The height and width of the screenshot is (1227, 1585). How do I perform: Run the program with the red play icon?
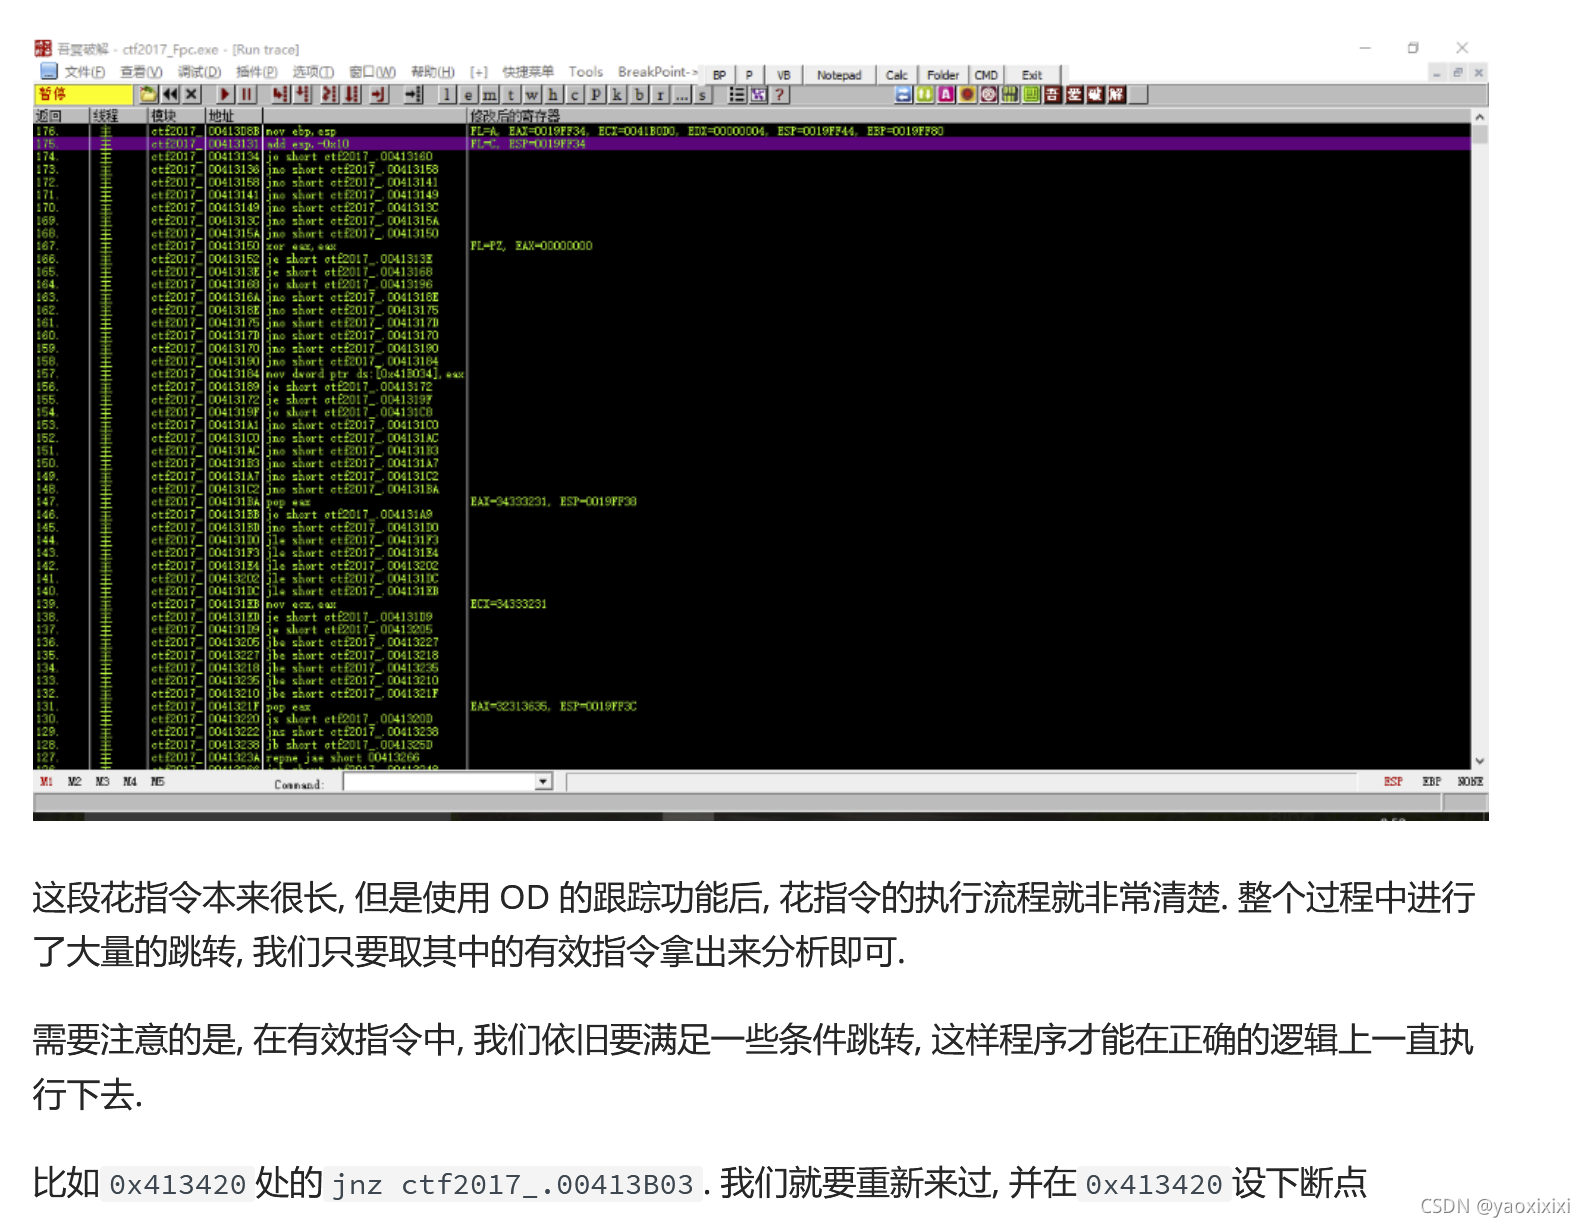pos(225,94)
